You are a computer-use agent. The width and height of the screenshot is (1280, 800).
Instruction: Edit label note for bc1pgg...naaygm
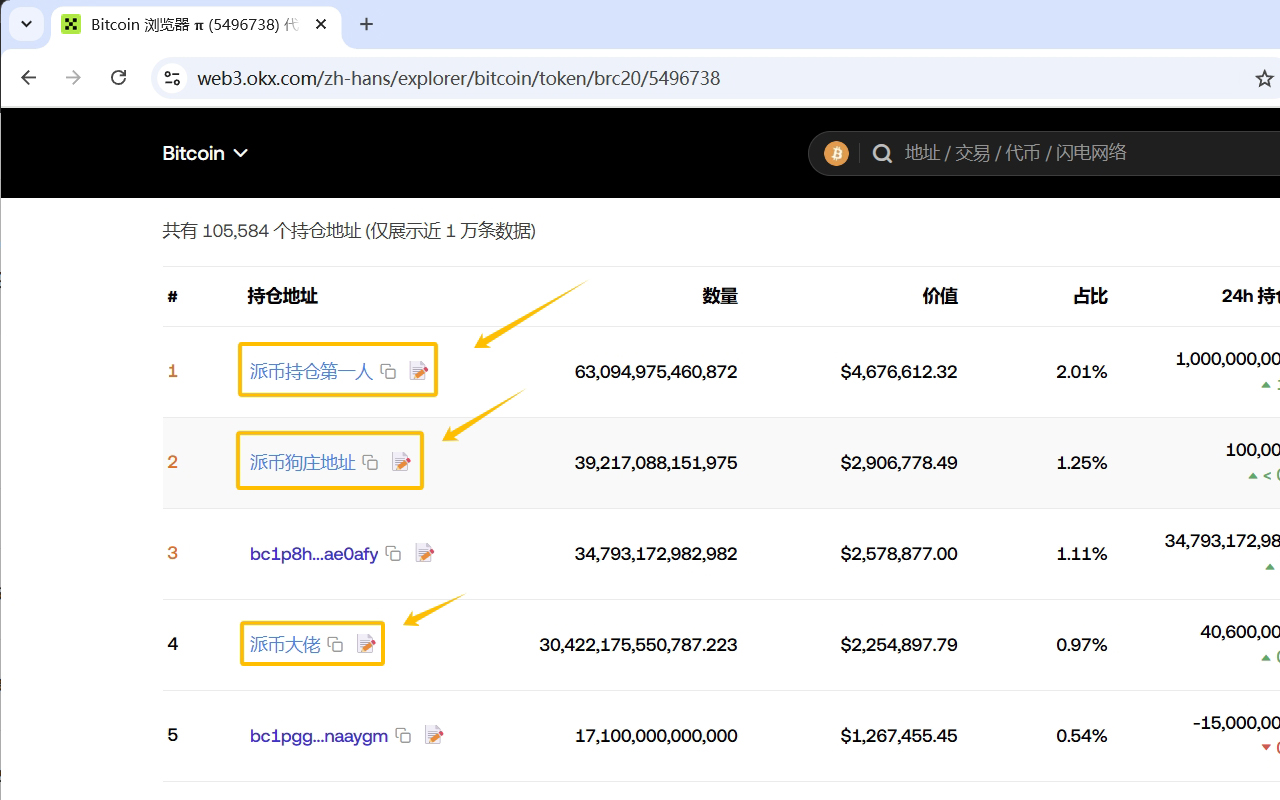(434, 736)
